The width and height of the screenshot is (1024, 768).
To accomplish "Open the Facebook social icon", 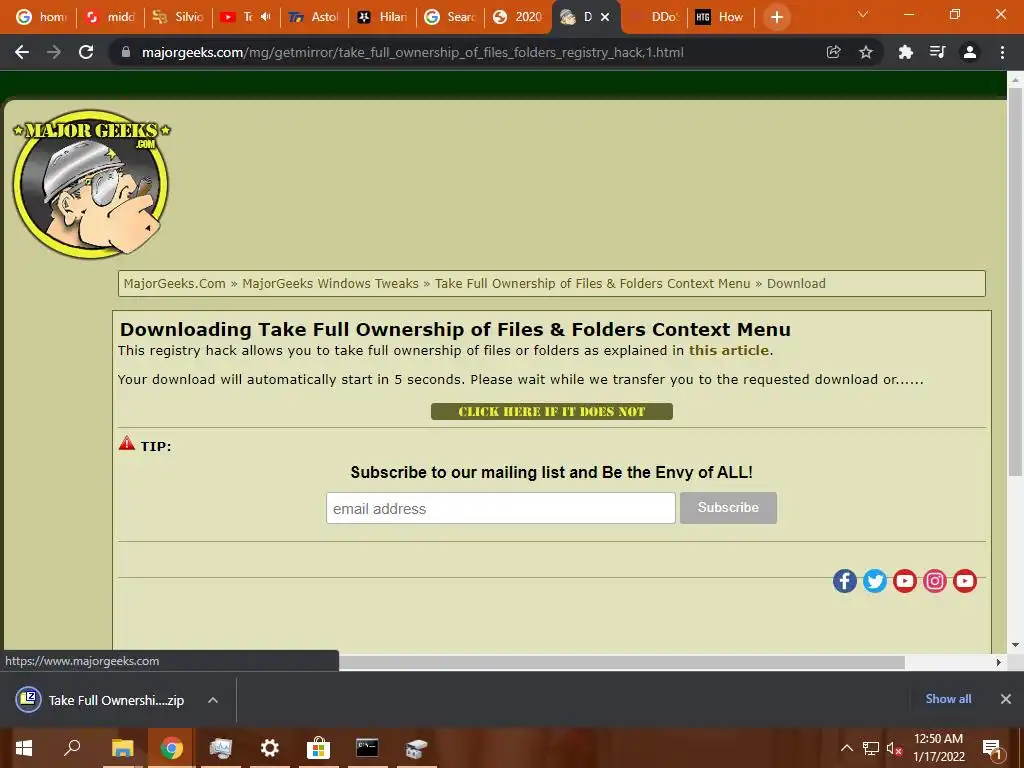I will click(x=844, y=581).
